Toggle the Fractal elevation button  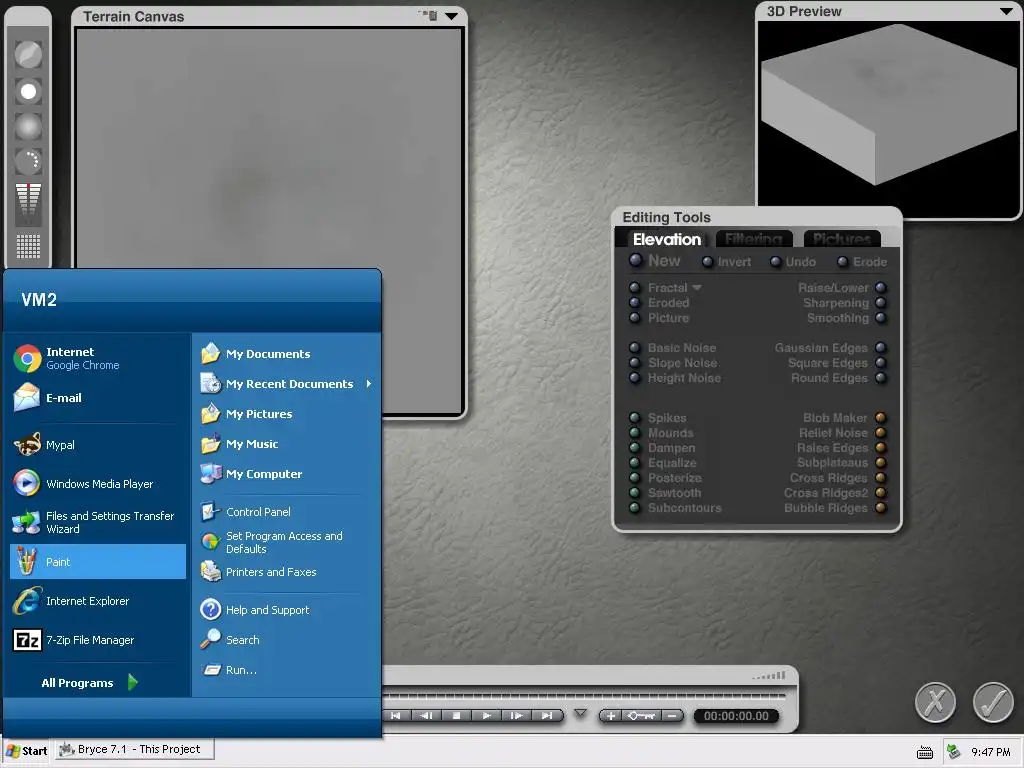coord(634,287)
